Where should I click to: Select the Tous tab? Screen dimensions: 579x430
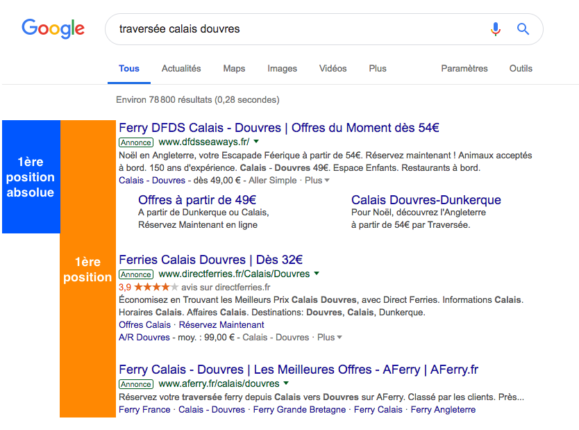pyautogui.click(x=129, y=68)
